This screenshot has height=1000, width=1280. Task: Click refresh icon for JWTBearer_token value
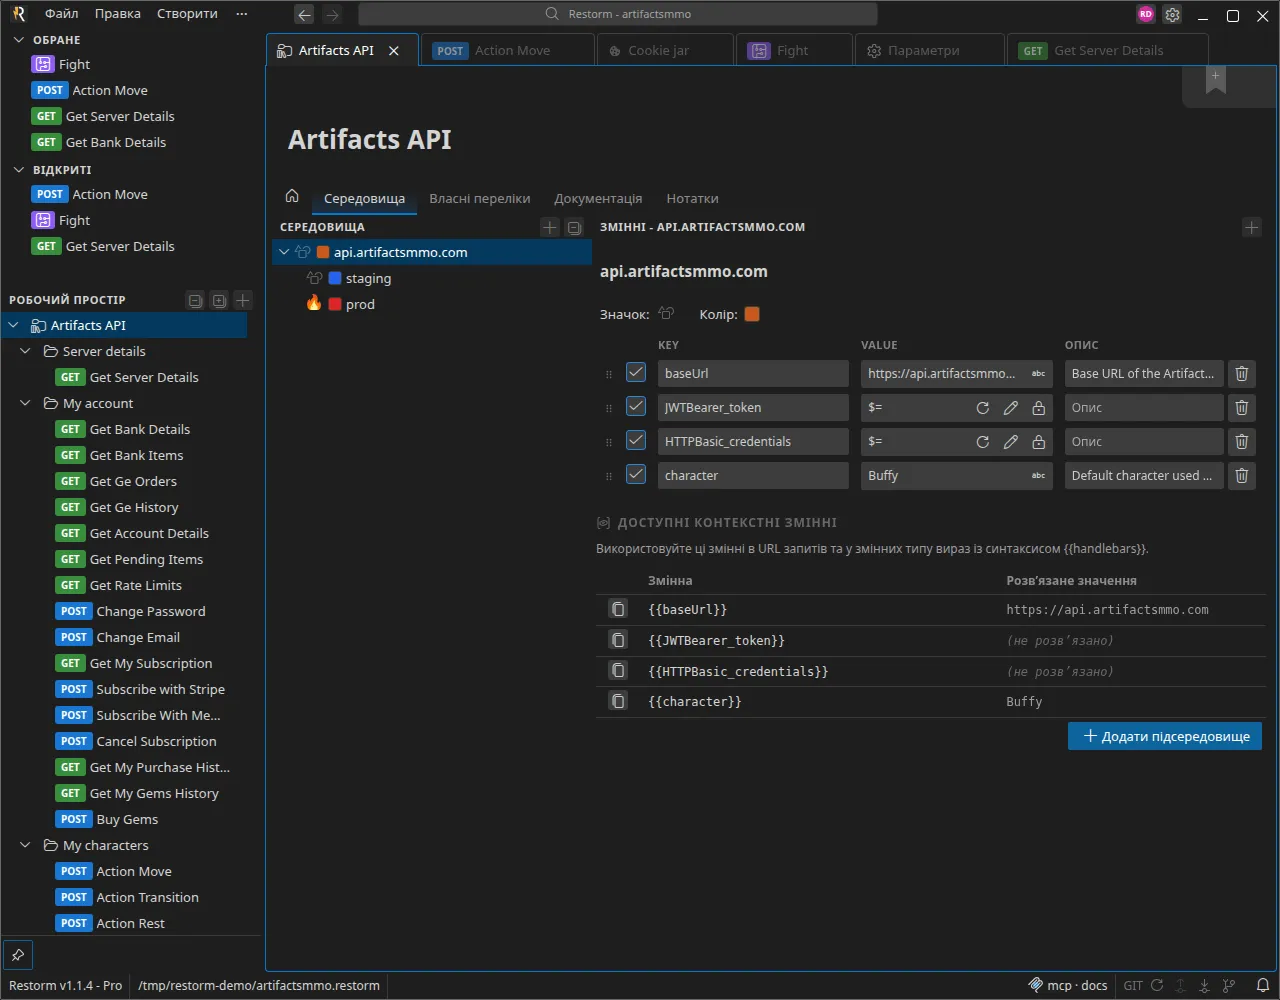(983, 408)
